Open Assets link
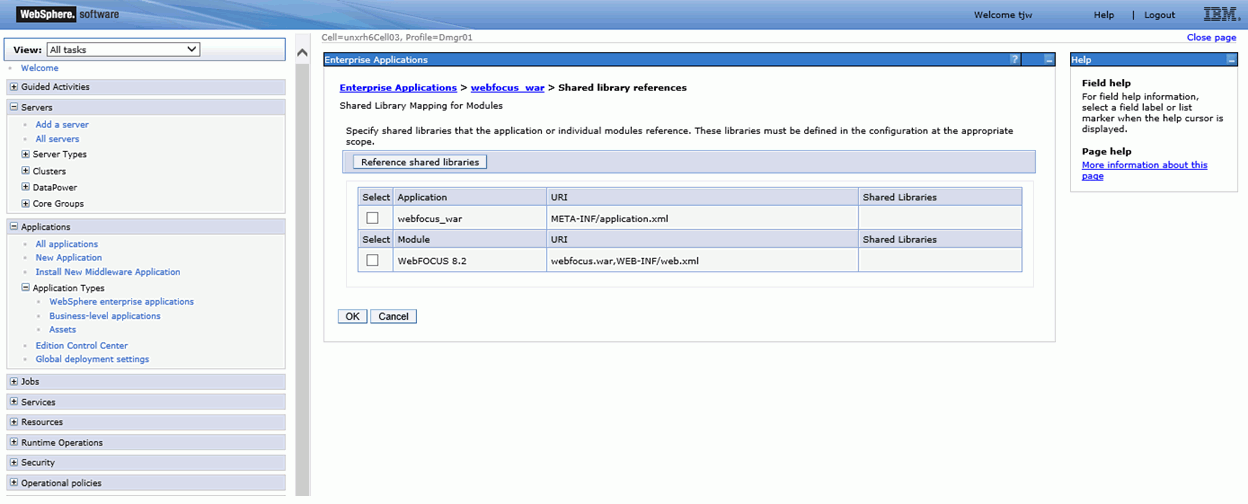The height and width of the screenshot is (504, 1248). tap(63, 330)
